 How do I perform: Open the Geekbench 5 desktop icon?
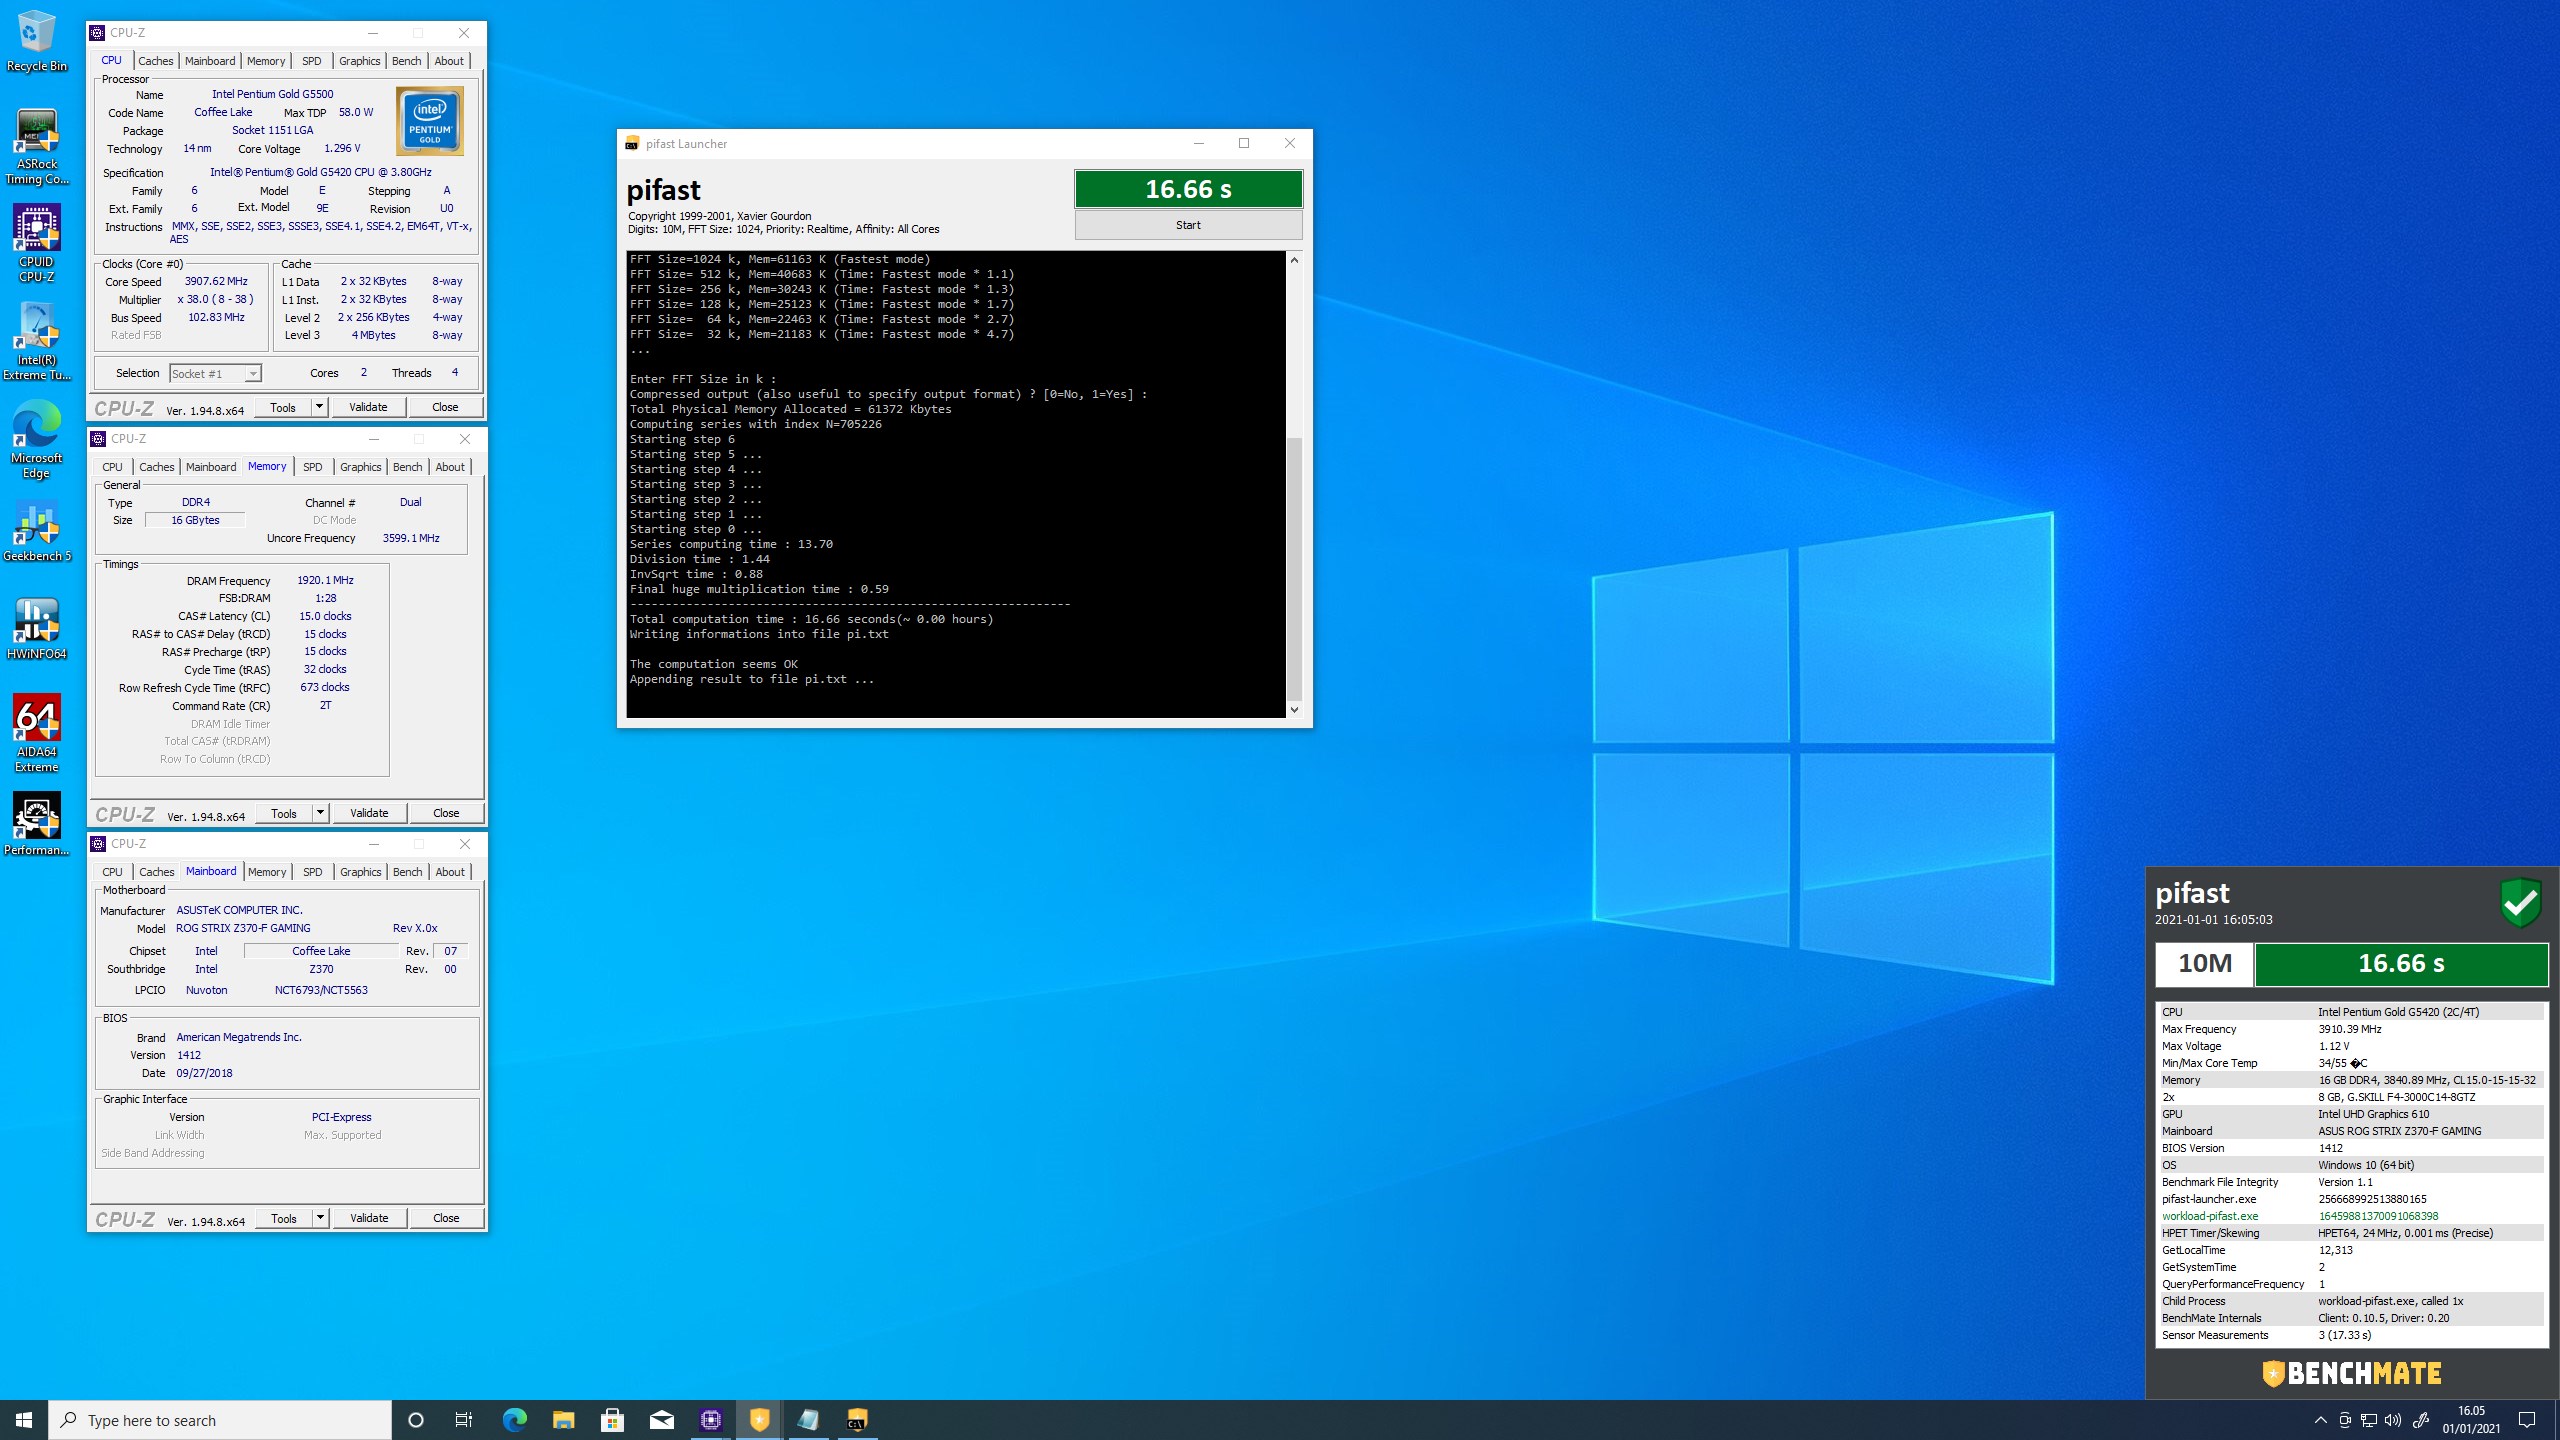(x=37, y=531)
